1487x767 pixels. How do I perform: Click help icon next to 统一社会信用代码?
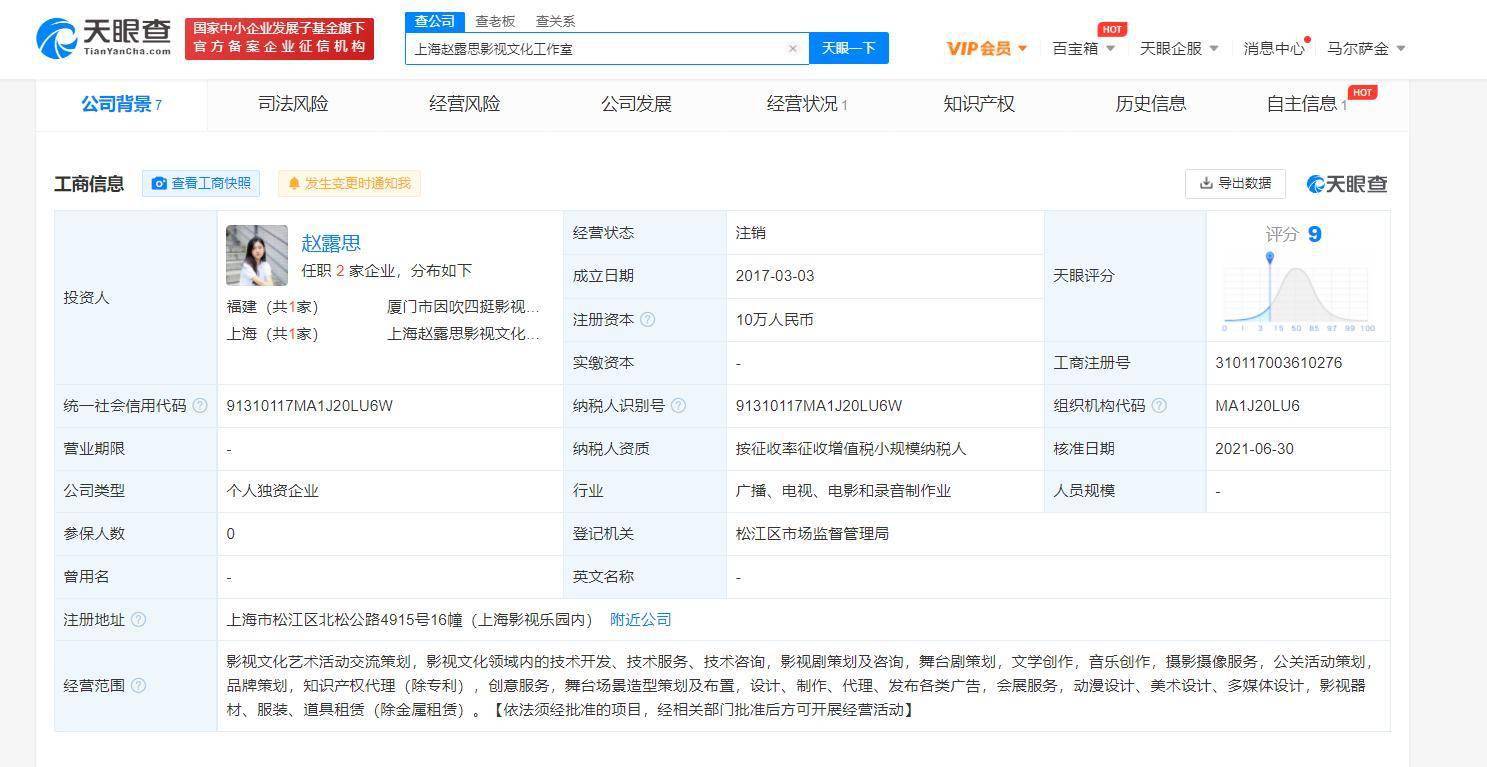pyautogui.click(x=200, y=406)
